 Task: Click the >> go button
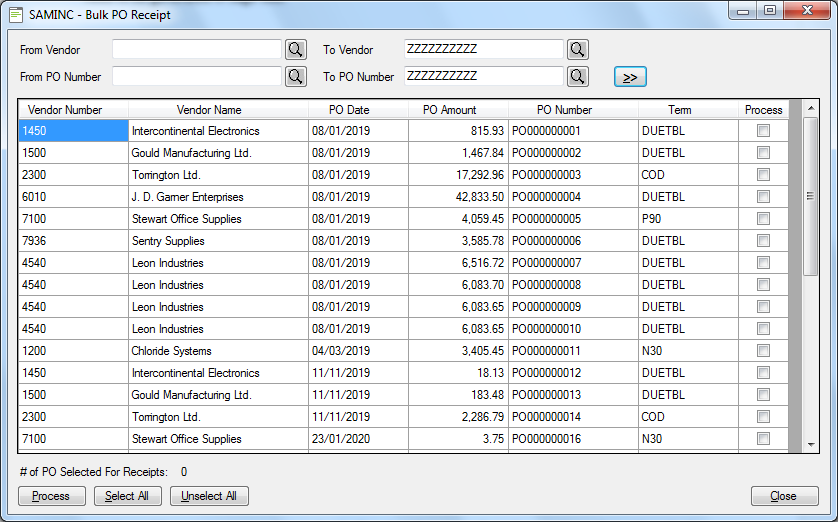coord(630,77)
